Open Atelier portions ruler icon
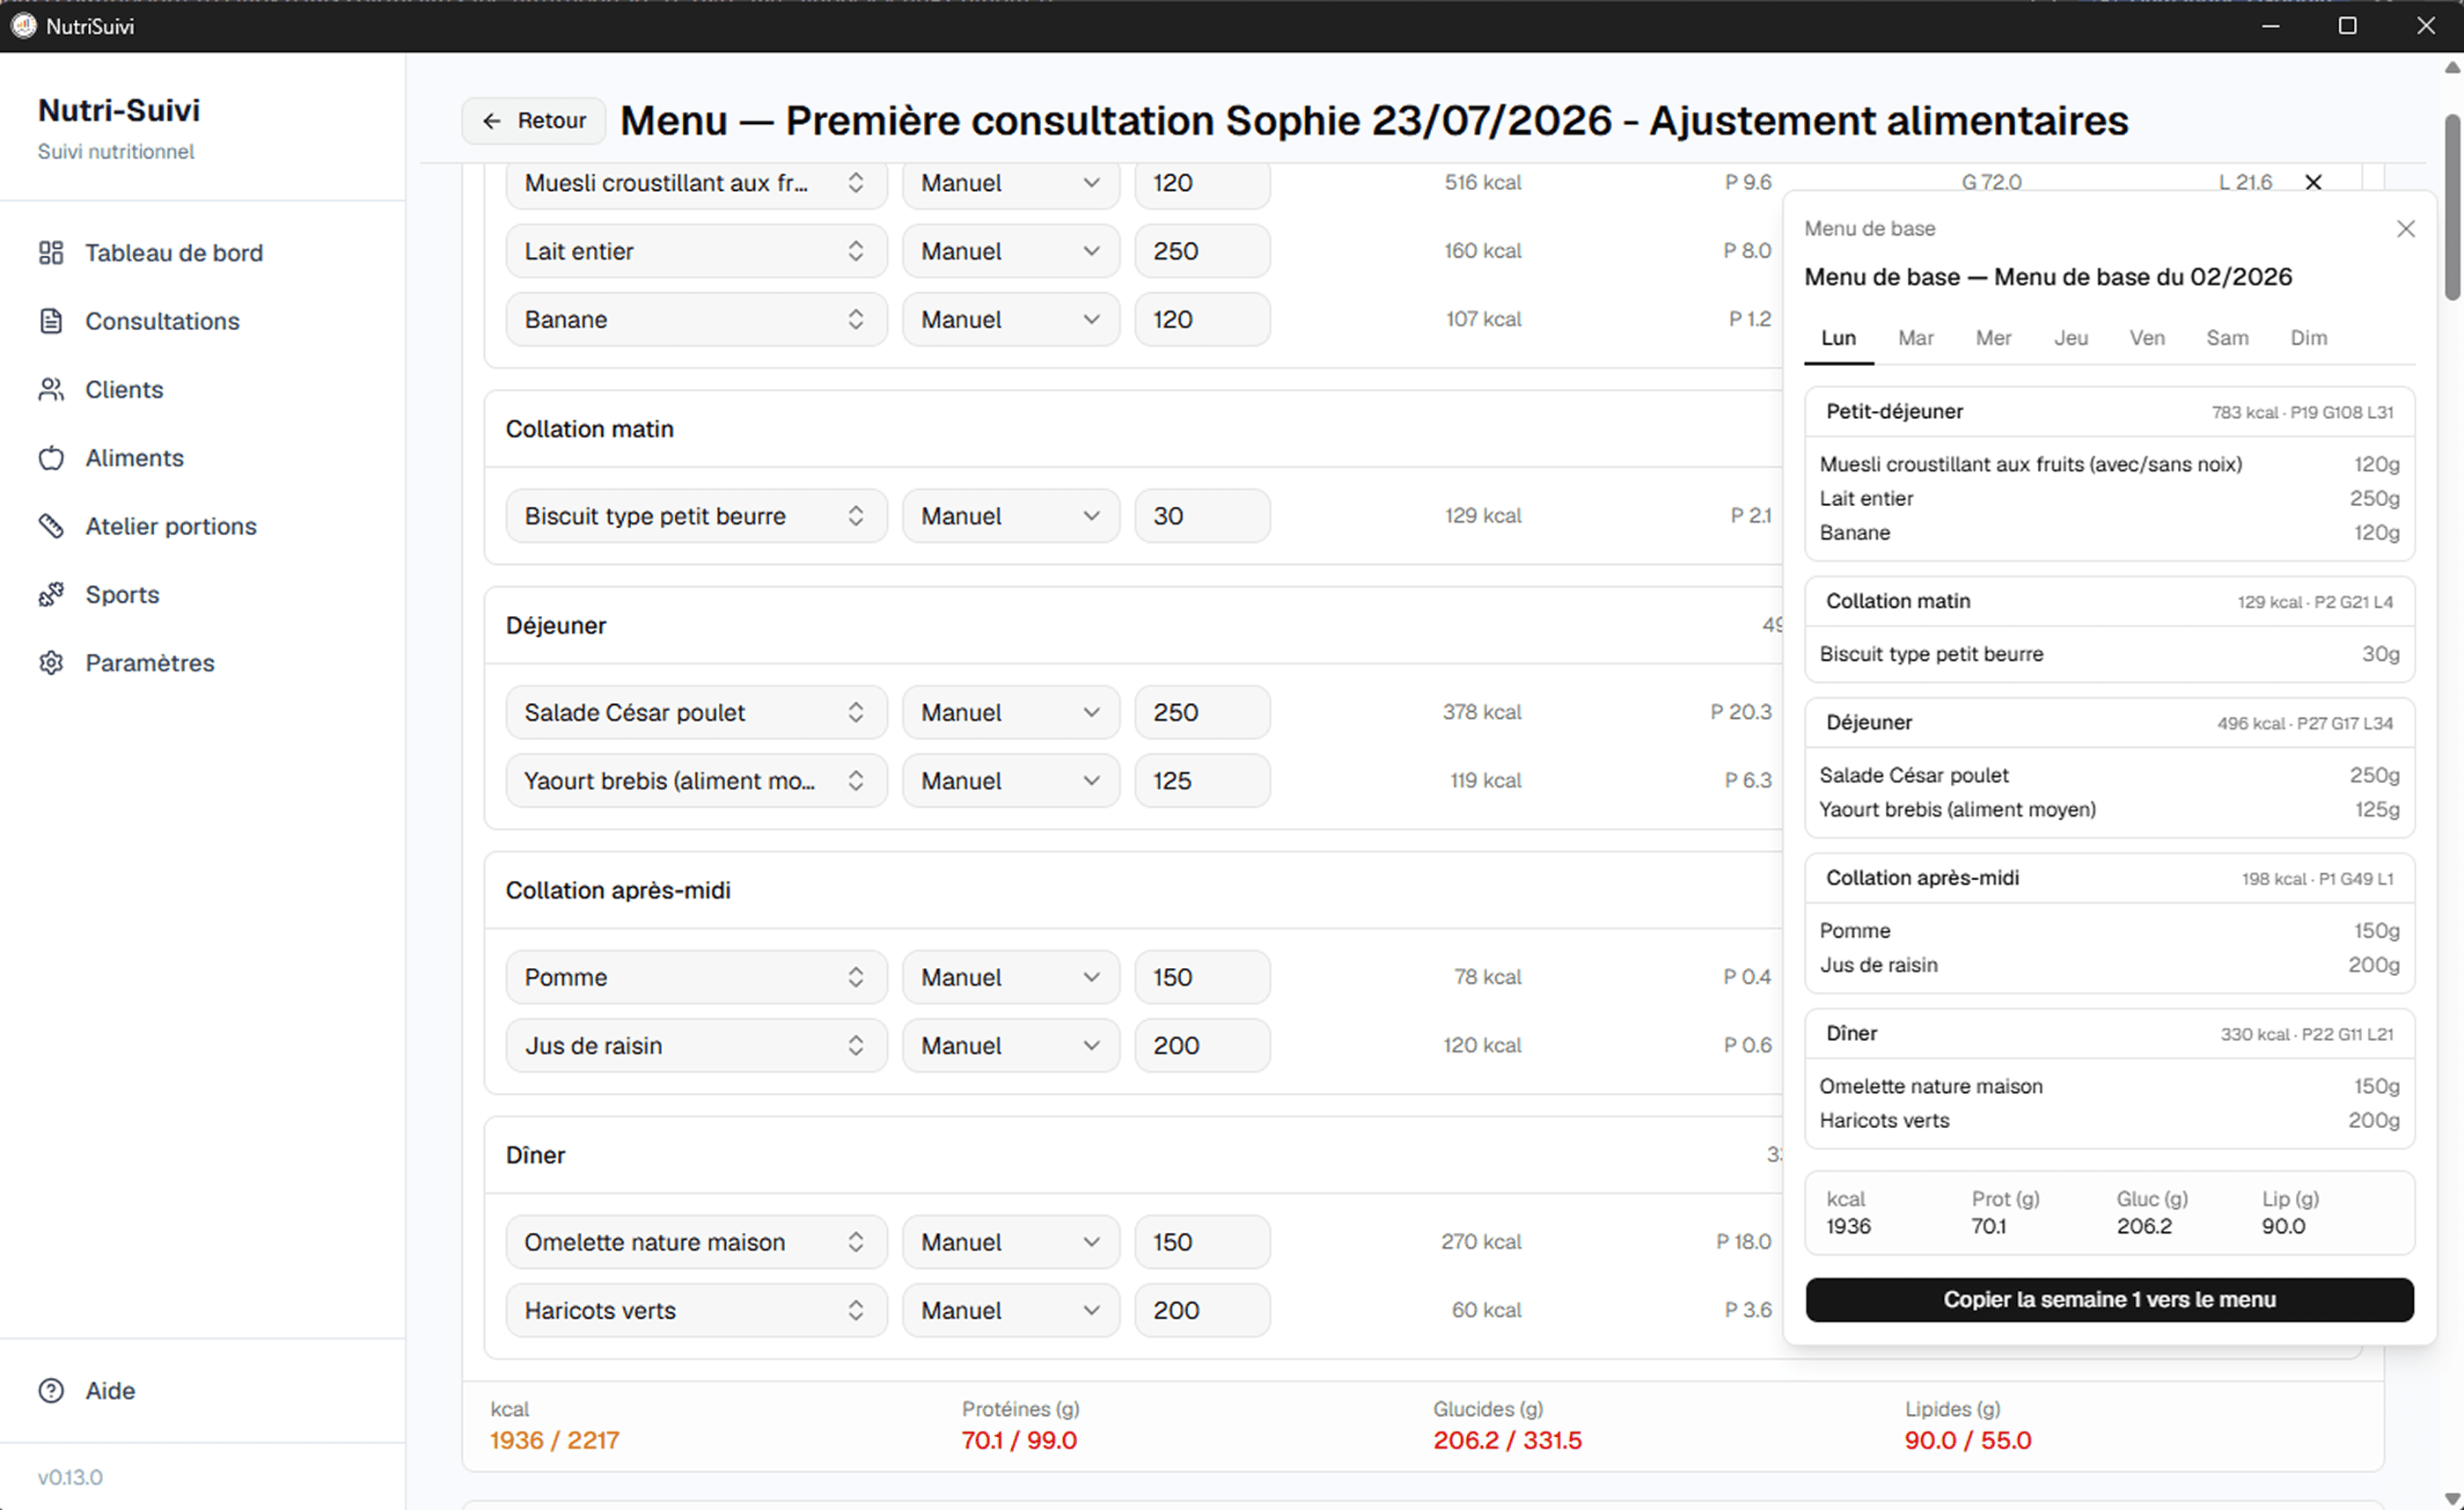Image resolution: width=2464 pixels, height=1510 pixels. pos(51,526)
